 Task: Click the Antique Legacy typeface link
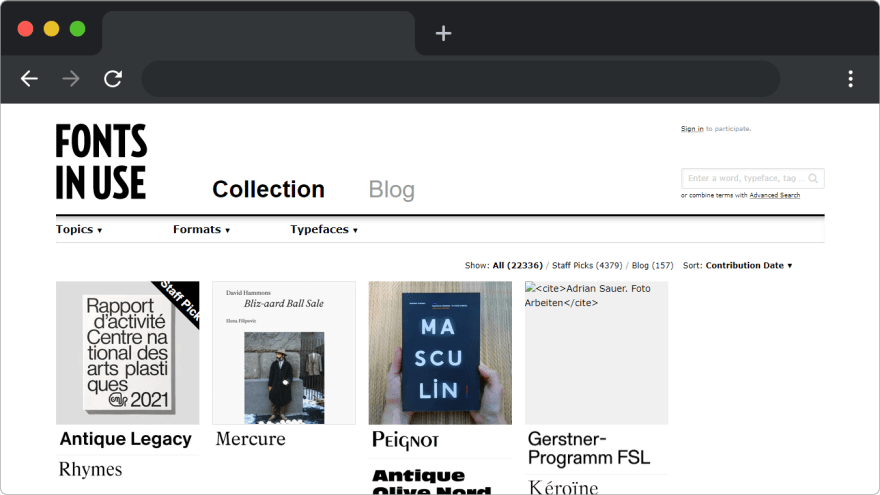[126, 439]
